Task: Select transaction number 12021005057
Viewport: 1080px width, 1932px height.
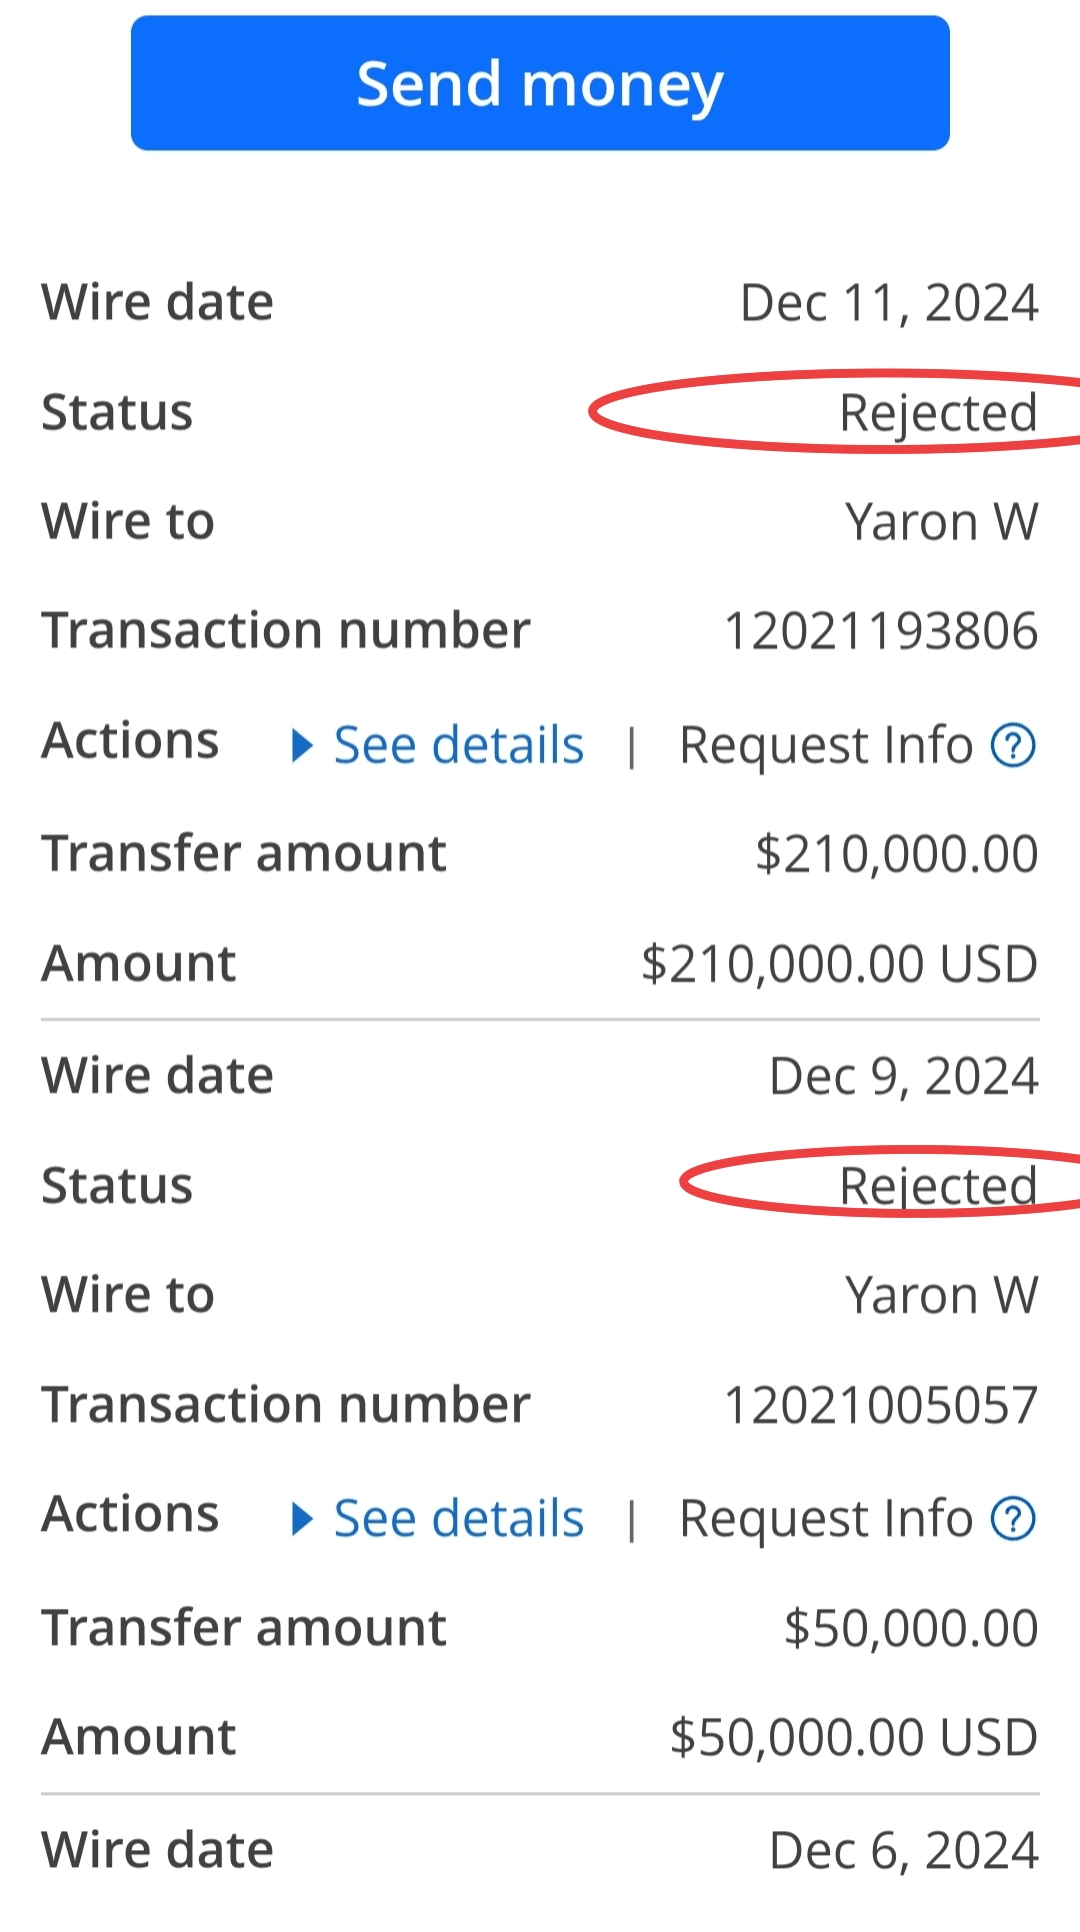Action: coord(881,1405)
